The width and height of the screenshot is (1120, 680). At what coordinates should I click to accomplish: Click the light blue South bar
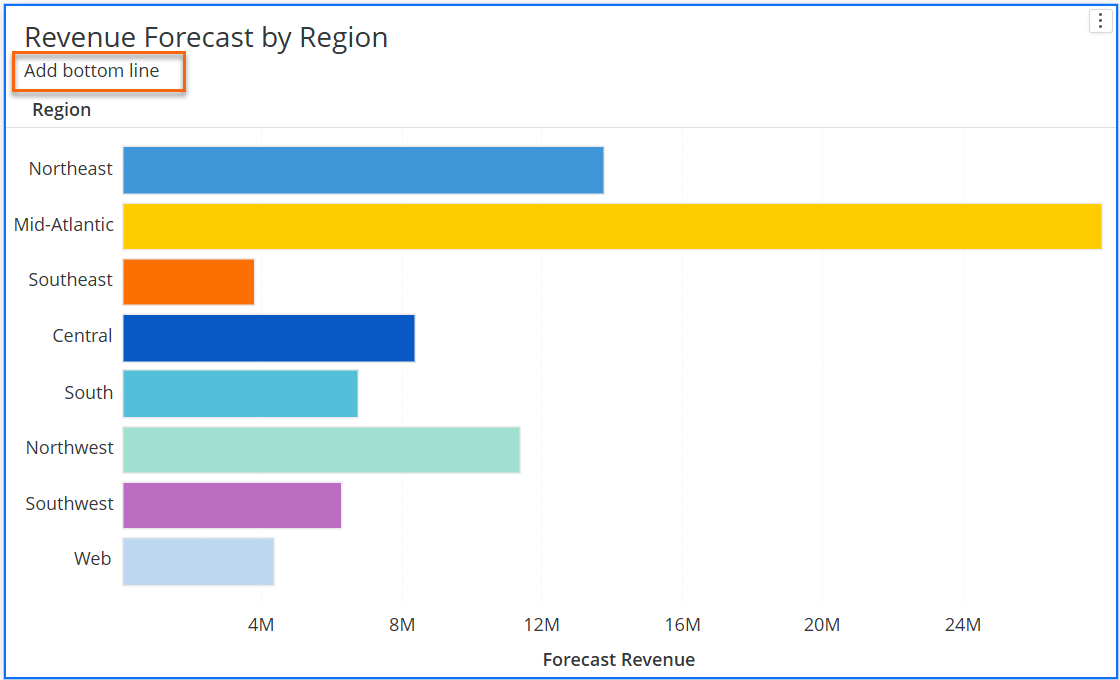pos(240,394)
